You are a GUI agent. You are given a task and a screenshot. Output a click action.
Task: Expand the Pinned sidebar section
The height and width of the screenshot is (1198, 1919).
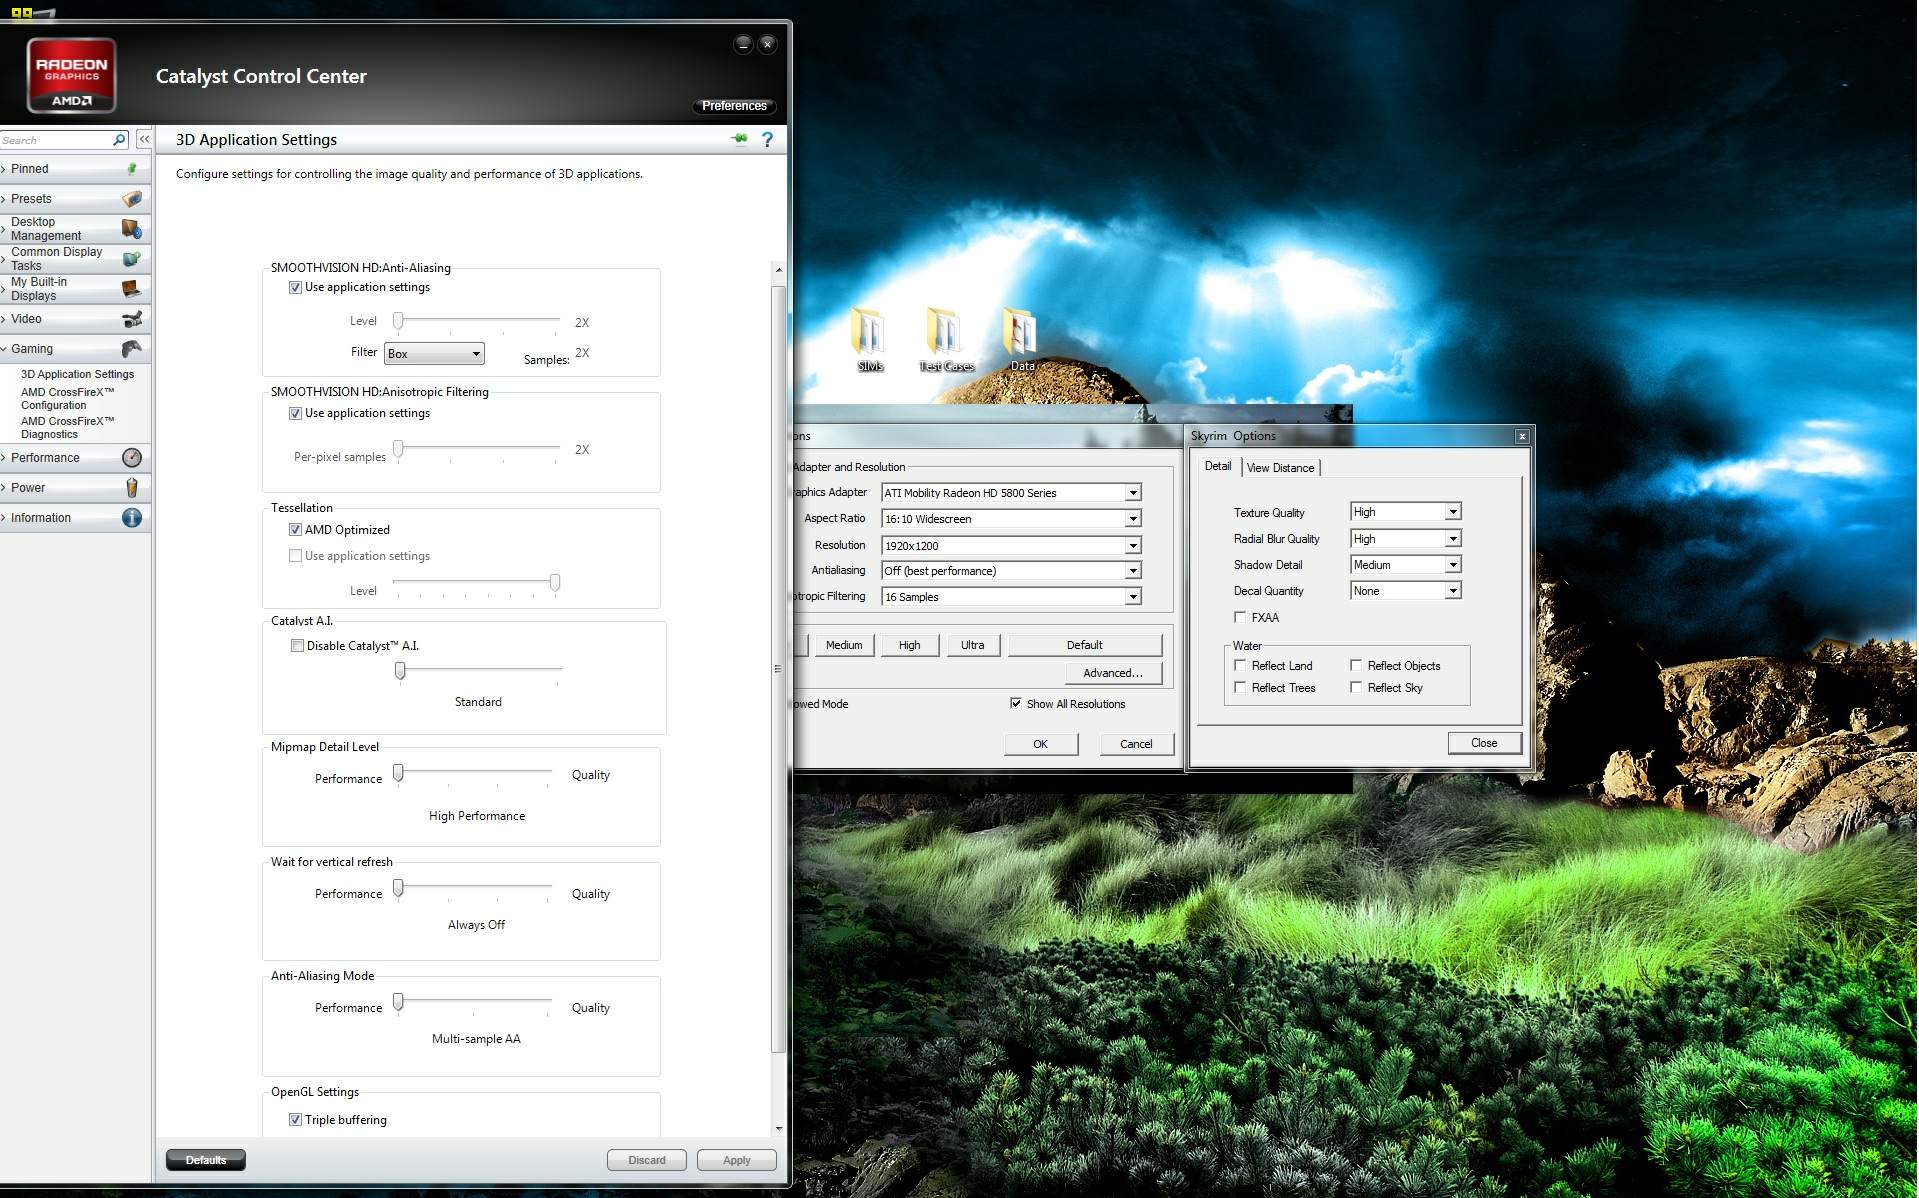pyautogui.click(x=75, y=169)
